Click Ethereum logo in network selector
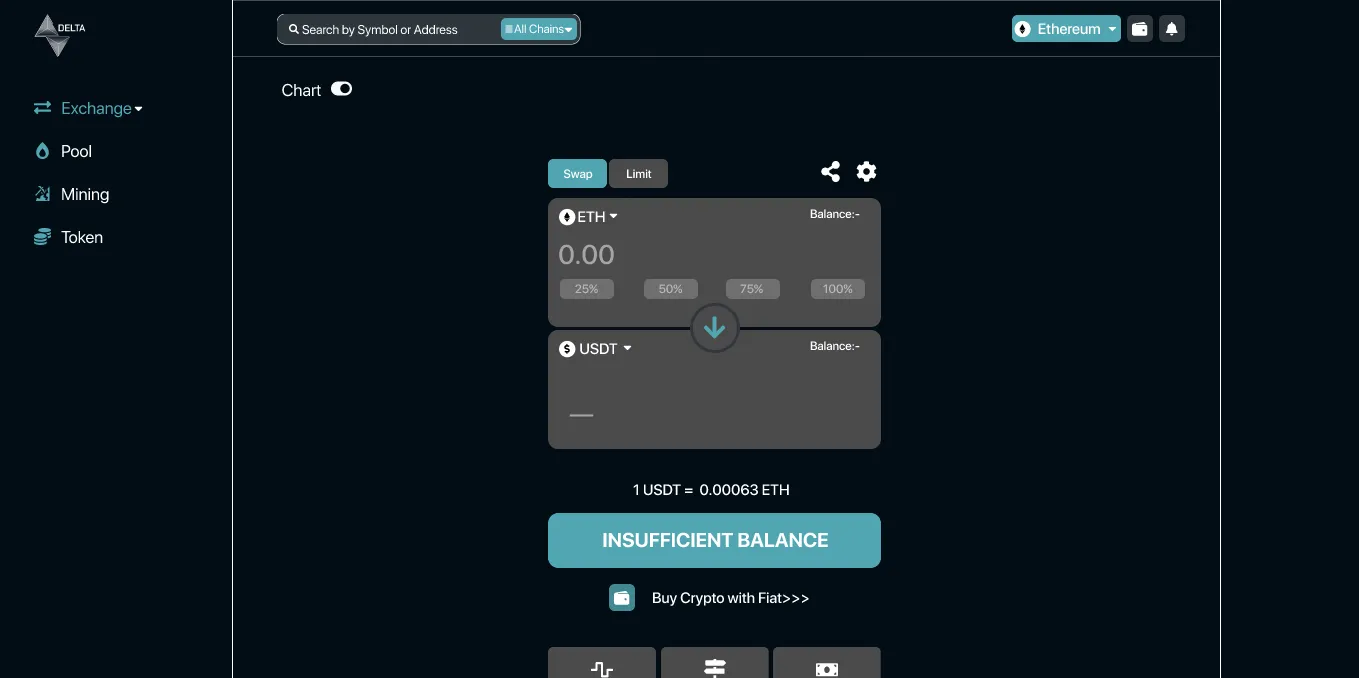 pos(1023,29)
